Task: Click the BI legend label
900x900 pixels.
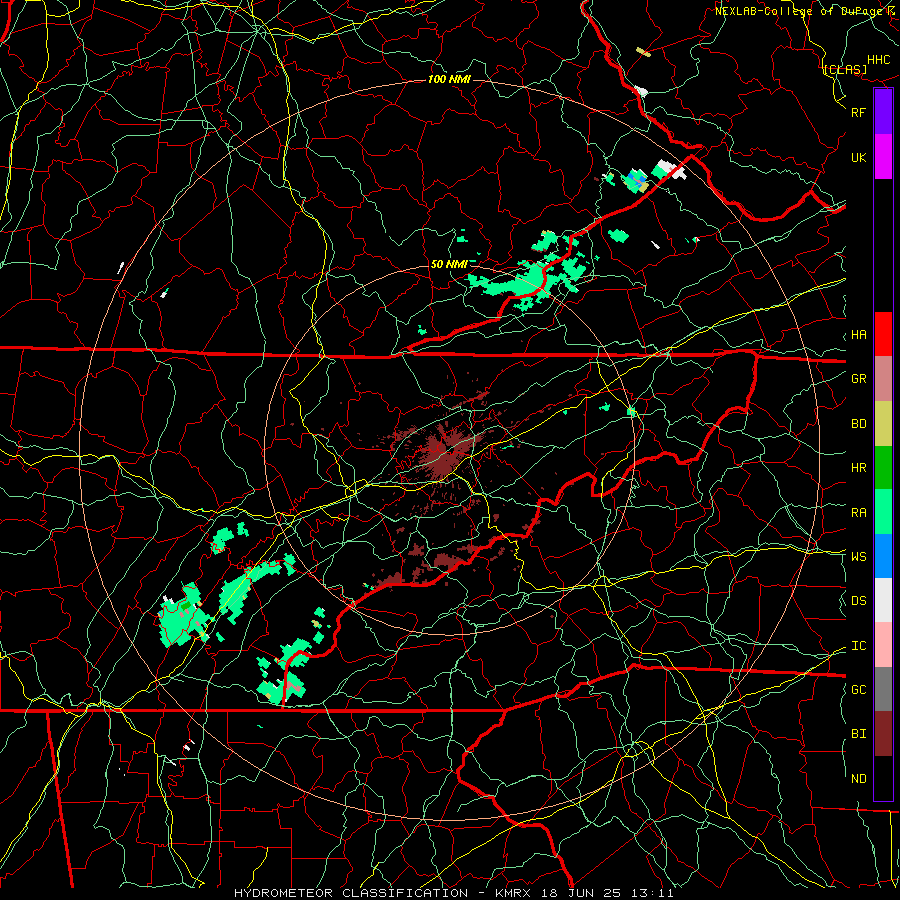Action: tap(858, 734)
